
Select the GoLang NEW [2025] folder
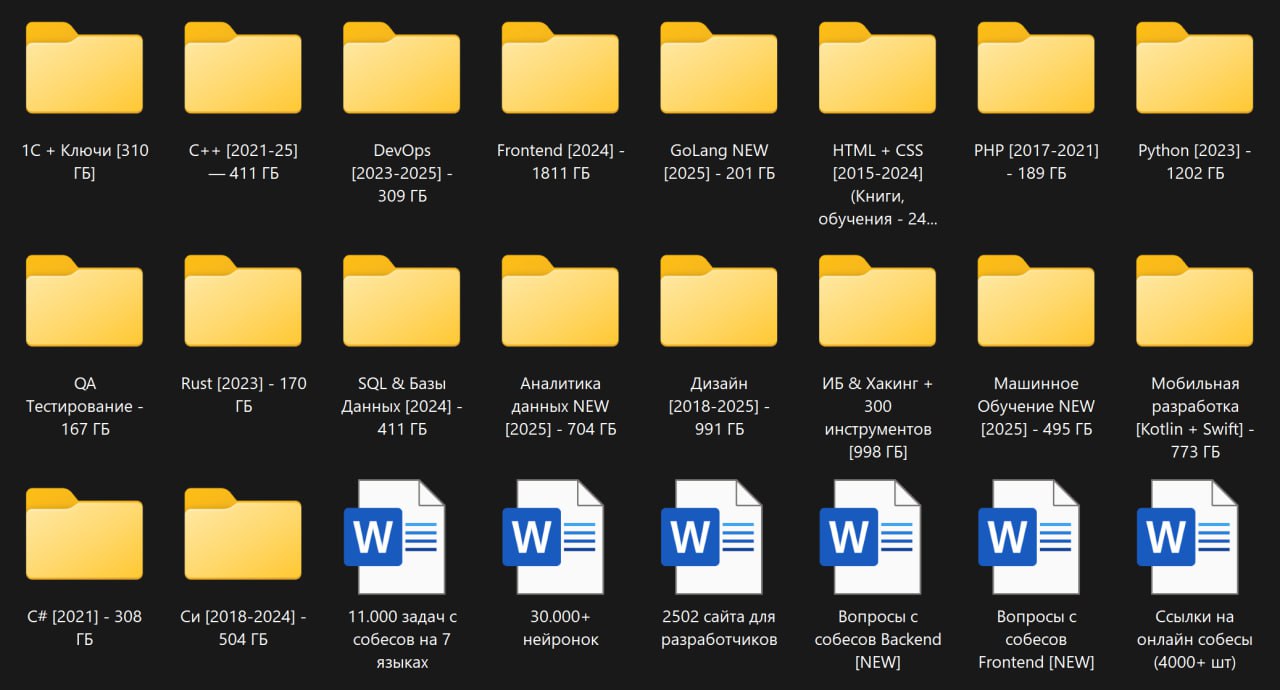719,68
